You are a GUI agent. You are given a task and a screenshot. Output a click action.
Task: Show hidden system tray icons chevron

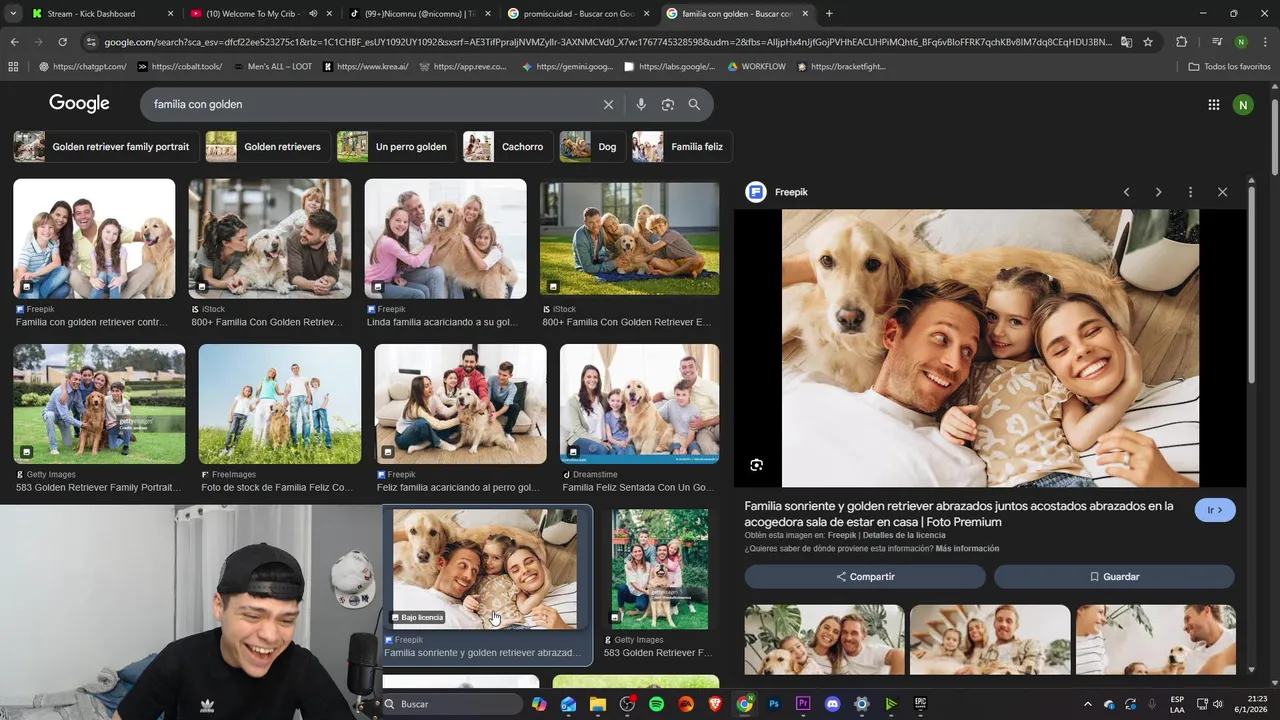(1088, 704)
